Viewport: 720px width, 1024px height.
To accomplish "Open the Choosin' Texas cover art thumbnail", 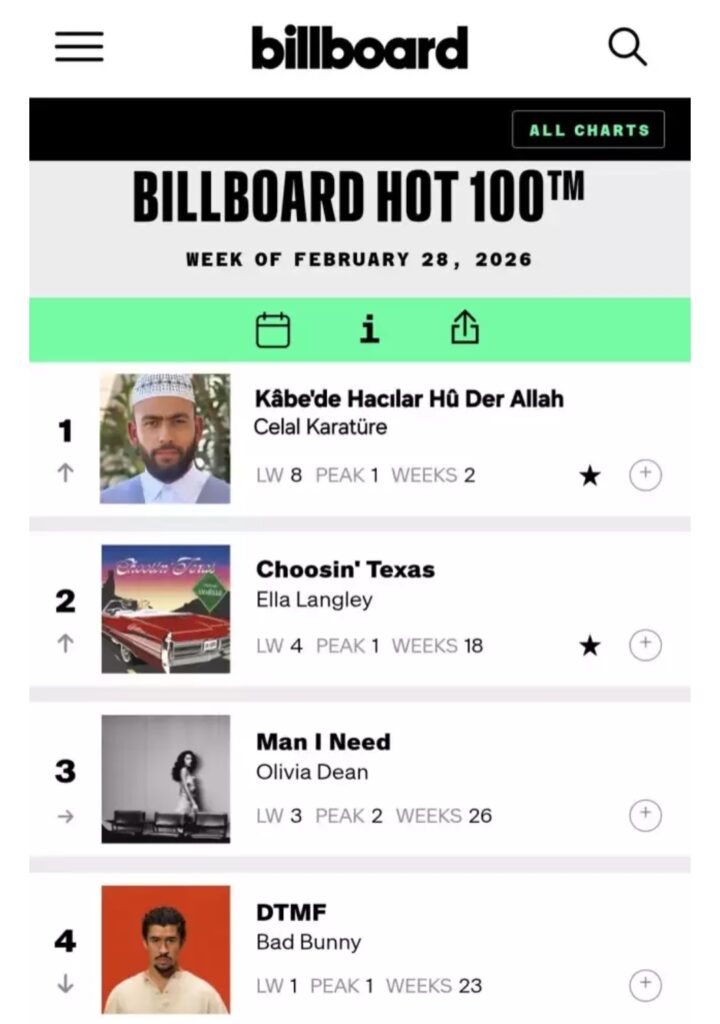I will pos(165,609).
